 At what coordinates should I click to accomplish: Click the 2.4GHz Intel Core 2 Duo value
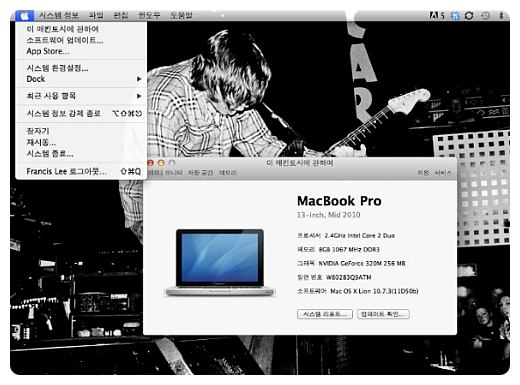click(x=359, y=235)
